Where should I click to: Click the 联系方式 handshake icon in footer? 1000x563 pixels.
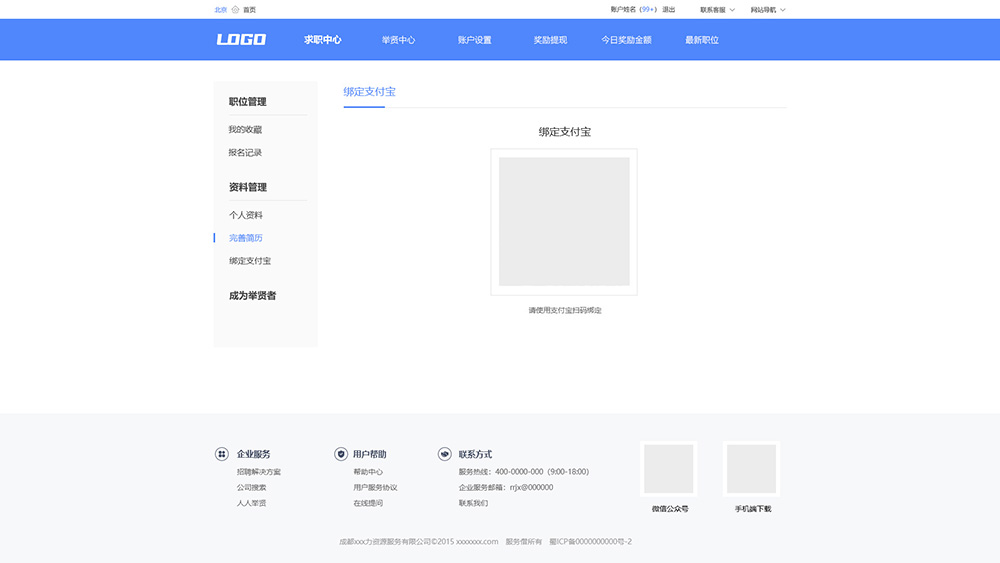[445, 454]
